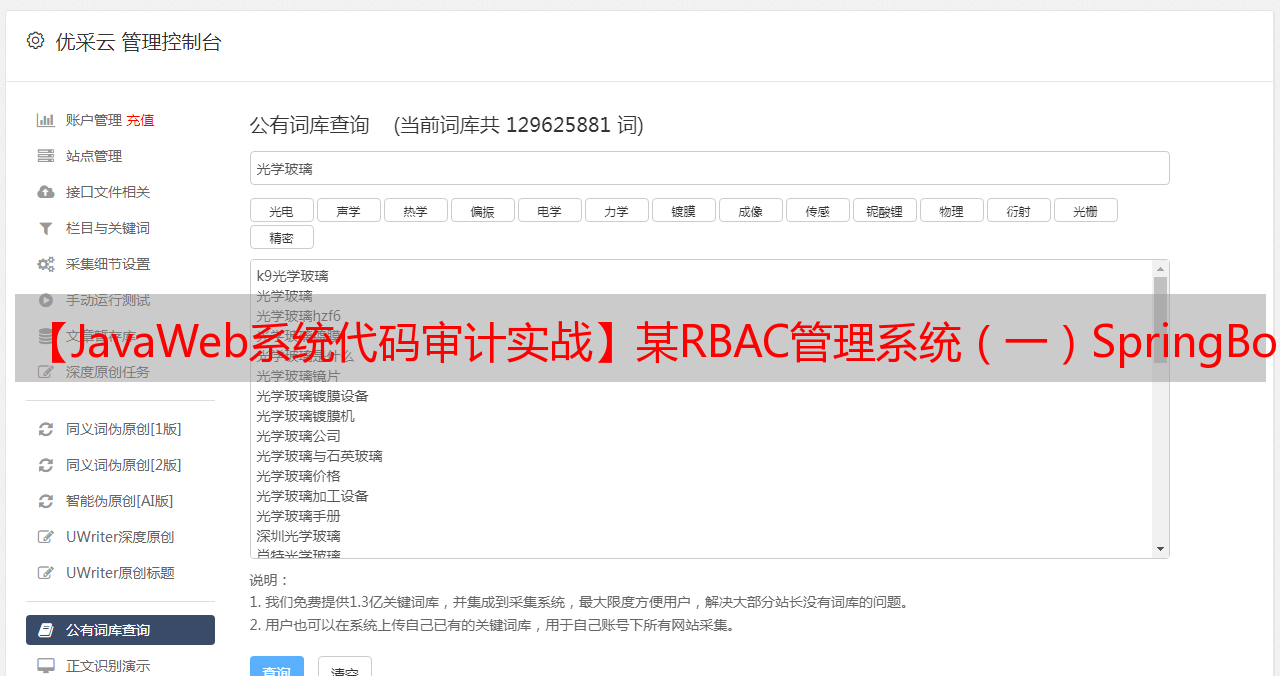Viewport: 1280px width, 676px height.
Task: Click the 优采云 管理控制台 title
Action: point(138,42)
